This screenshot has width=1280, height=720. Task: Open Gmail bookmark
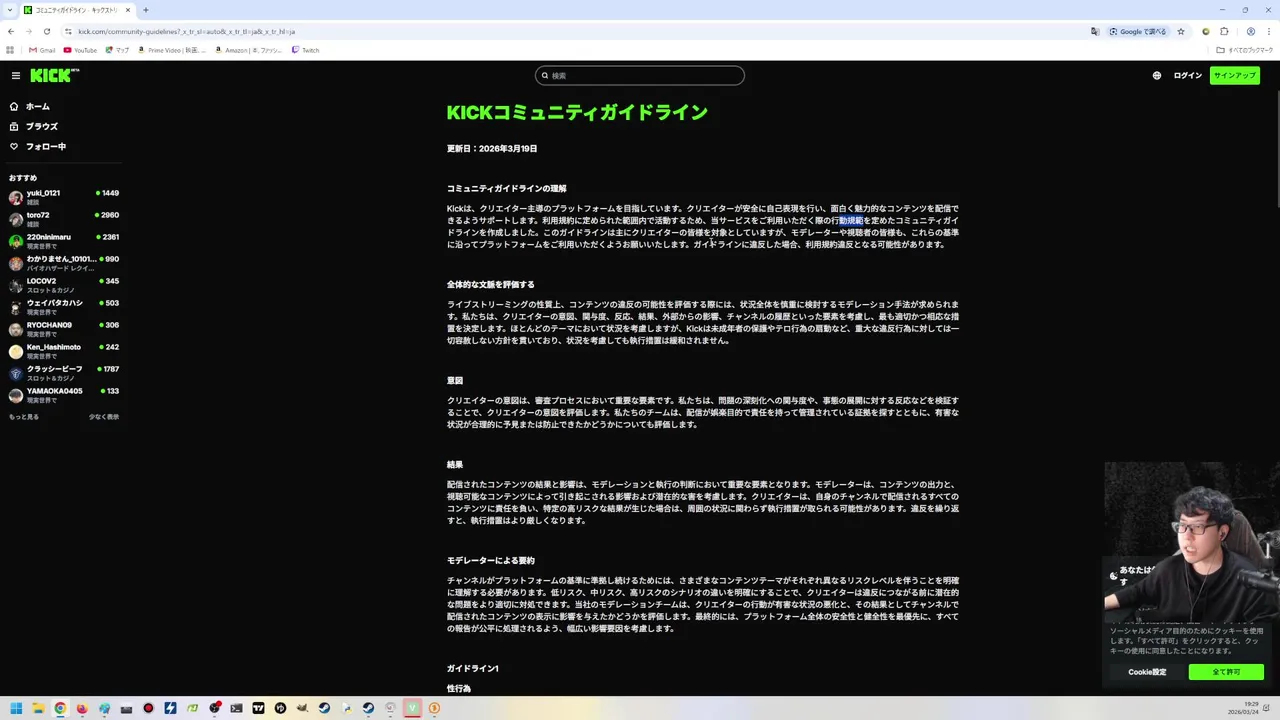pos(42,50)
